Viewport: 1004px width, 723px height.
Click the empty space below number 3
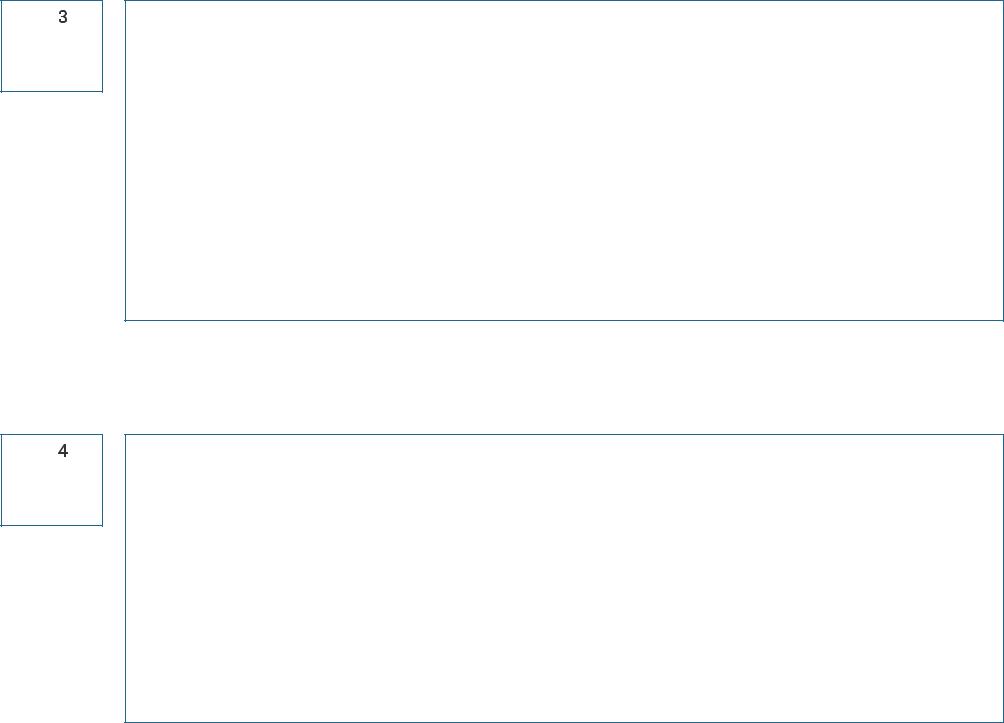coord(52,59)
